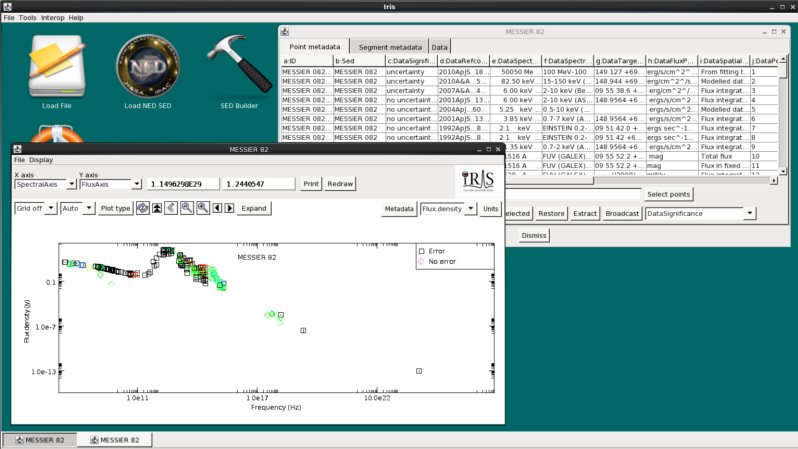This screenshot has width=798, height=449.
Task: Open the Y axis FluxAxis dropdown
Action: click(136, 184)
